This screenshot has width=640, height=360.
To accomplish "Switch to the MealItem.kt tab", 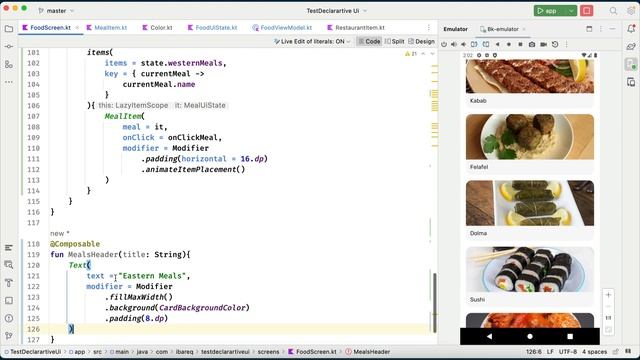I will pos(107,28).
